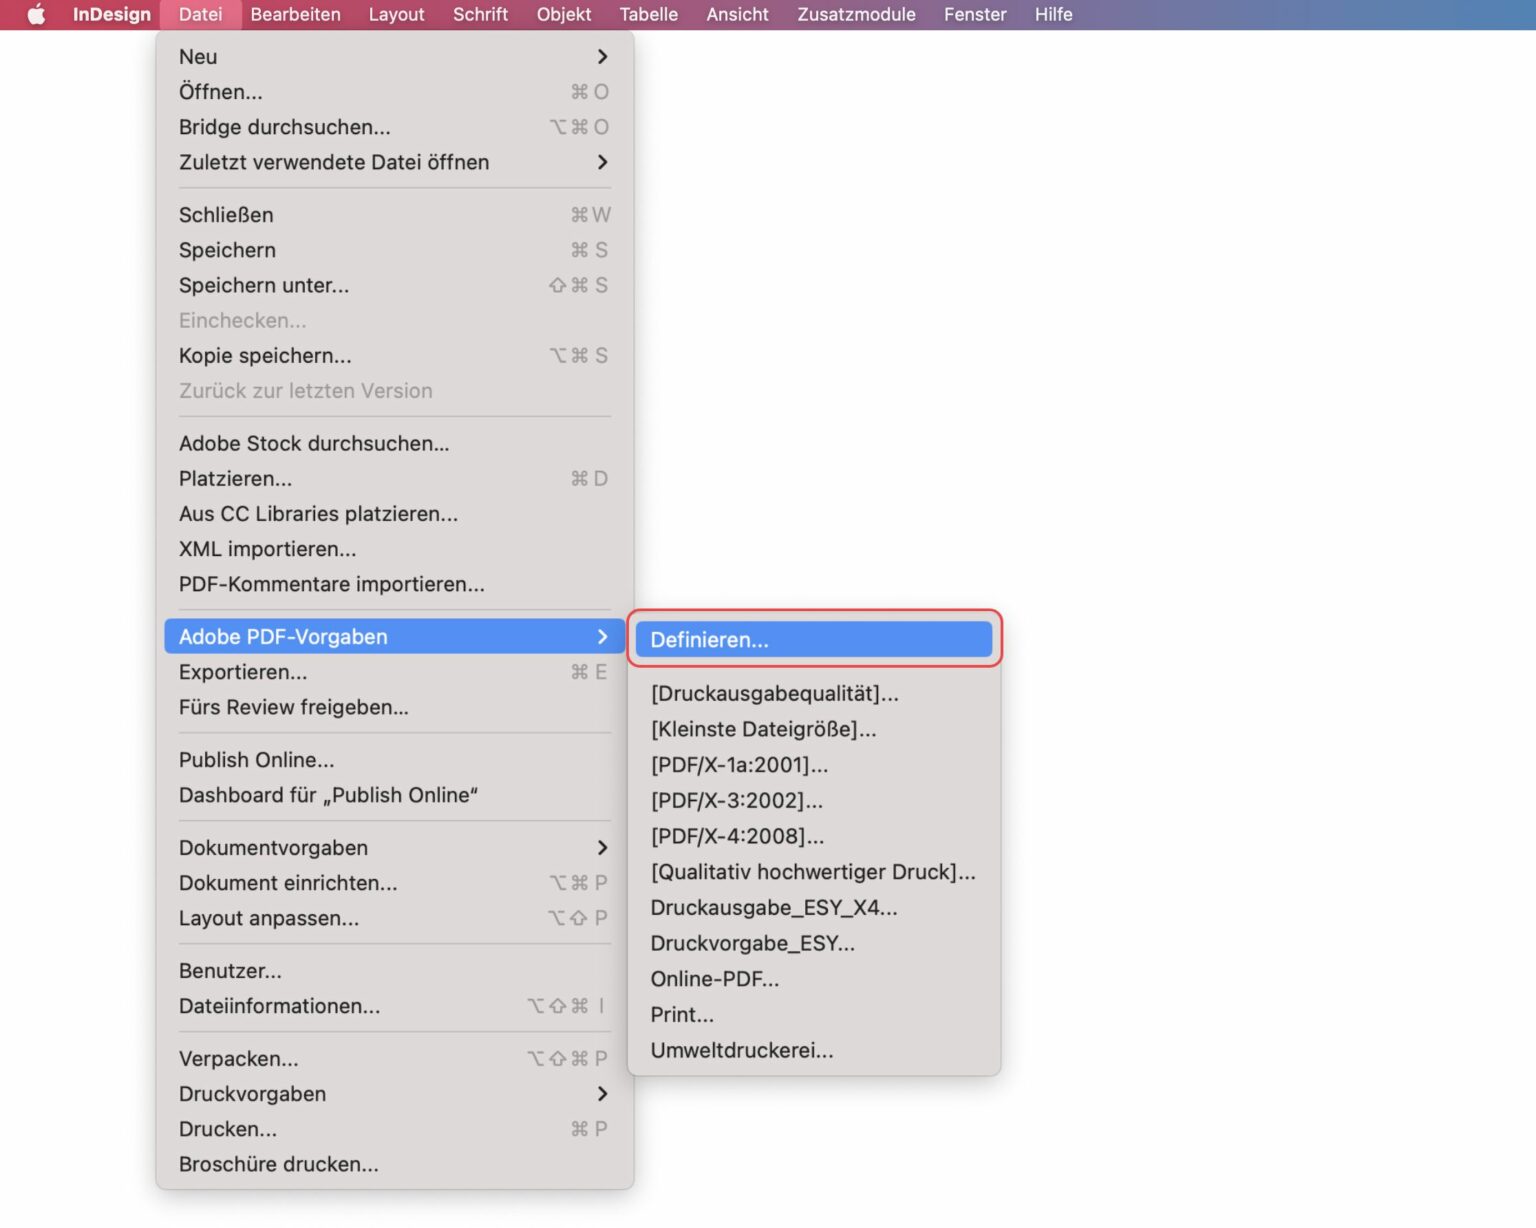The width and height of the screenshot is (1536, 1228).
Task: Choose Öffnen... from the Datei menu
Action: [x=394, y=92]
